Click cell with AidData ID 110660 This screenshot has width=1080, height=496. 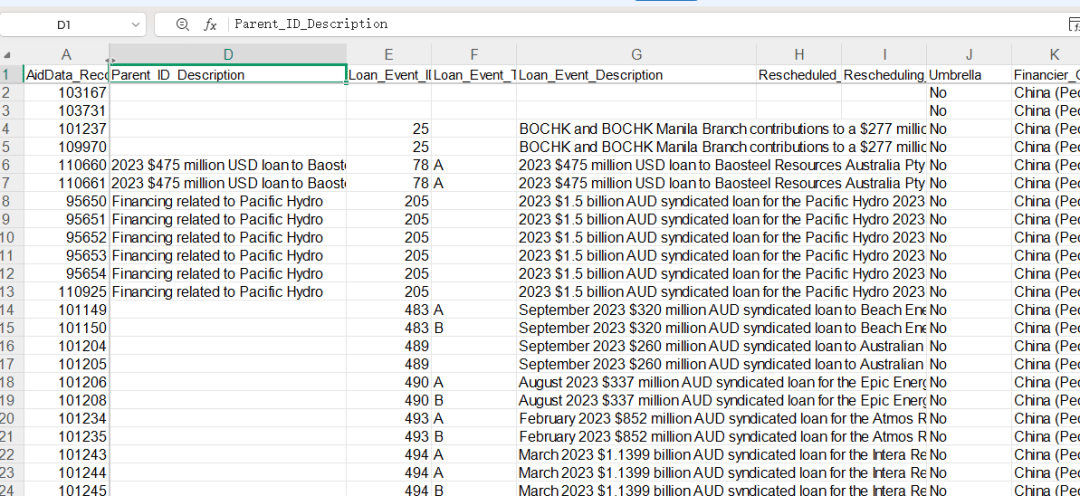pyautogui.click(x=66, y=165)
